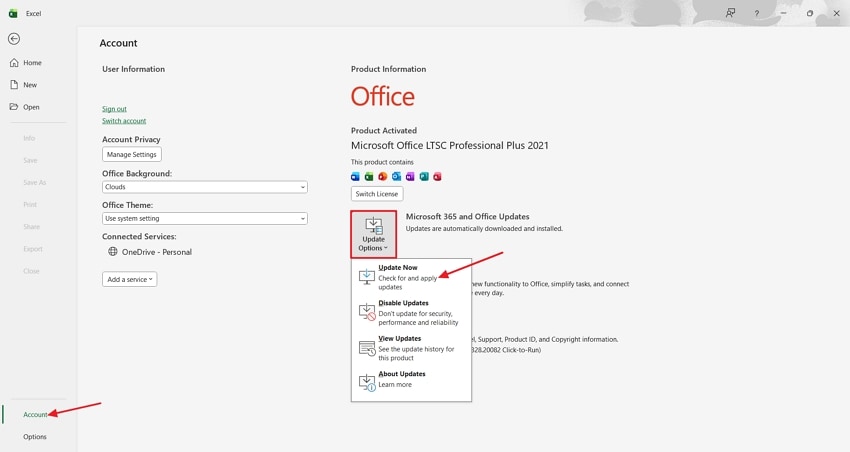Click the PowerPoint app icon under product contents
Screen dimensions: 850x452
tap(383, 177)
